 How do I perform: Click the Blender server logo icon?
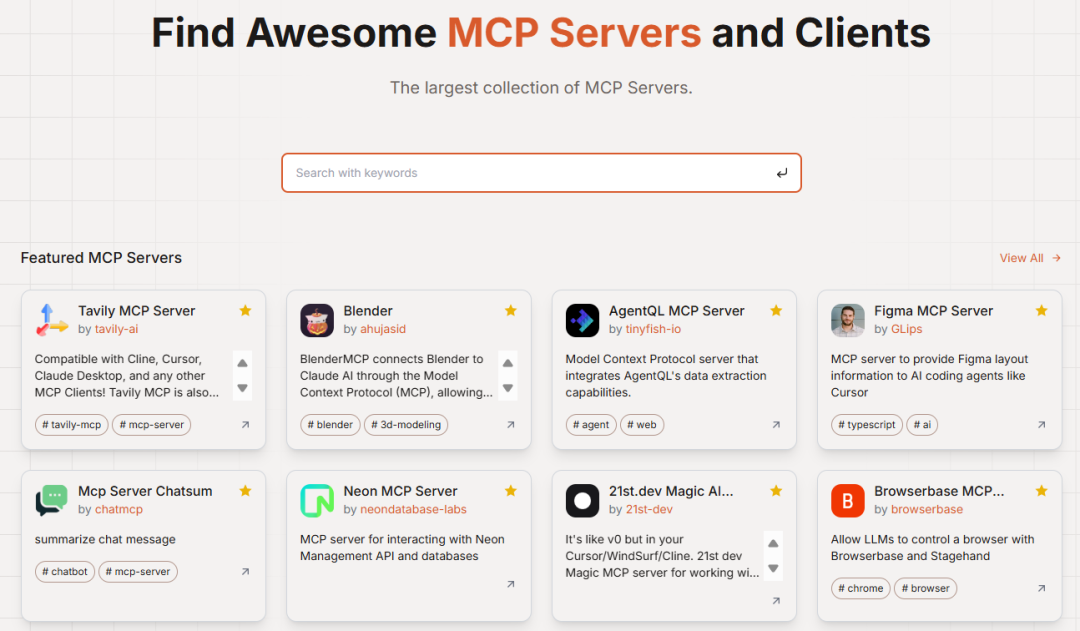click(x=317, y=320)
